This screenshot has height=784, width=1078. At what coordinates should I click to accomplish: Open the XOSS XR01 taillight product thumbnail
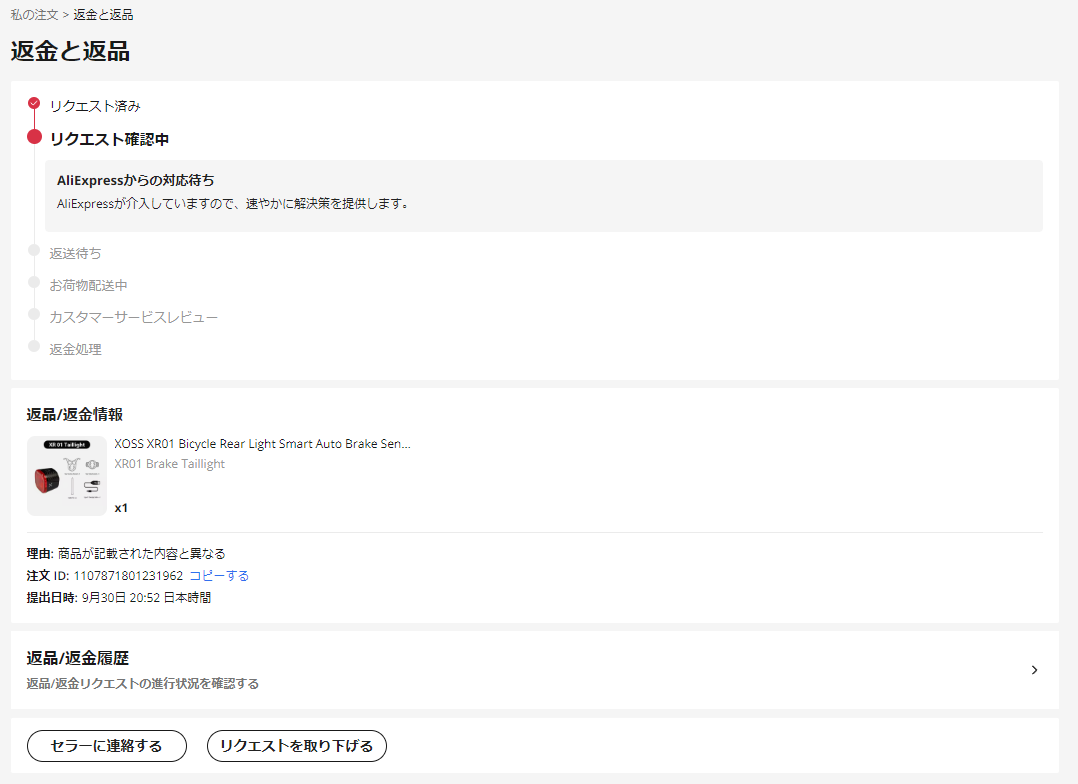(x=67, y=476)
